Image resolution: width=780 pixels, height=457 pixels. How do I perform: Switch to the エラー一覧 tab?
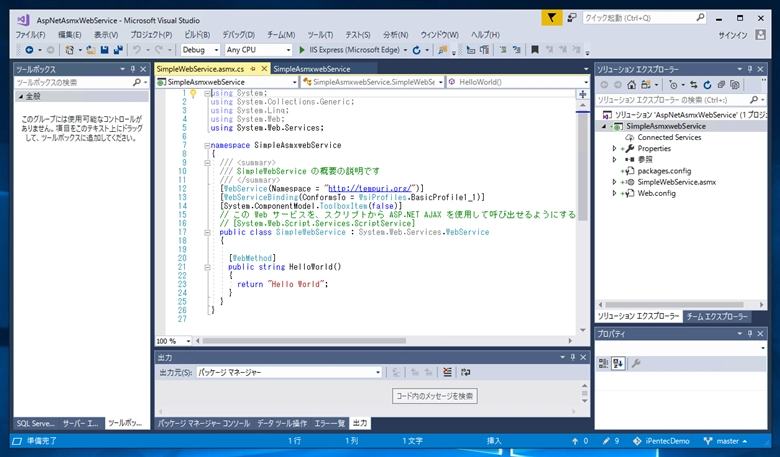(329, 423)
